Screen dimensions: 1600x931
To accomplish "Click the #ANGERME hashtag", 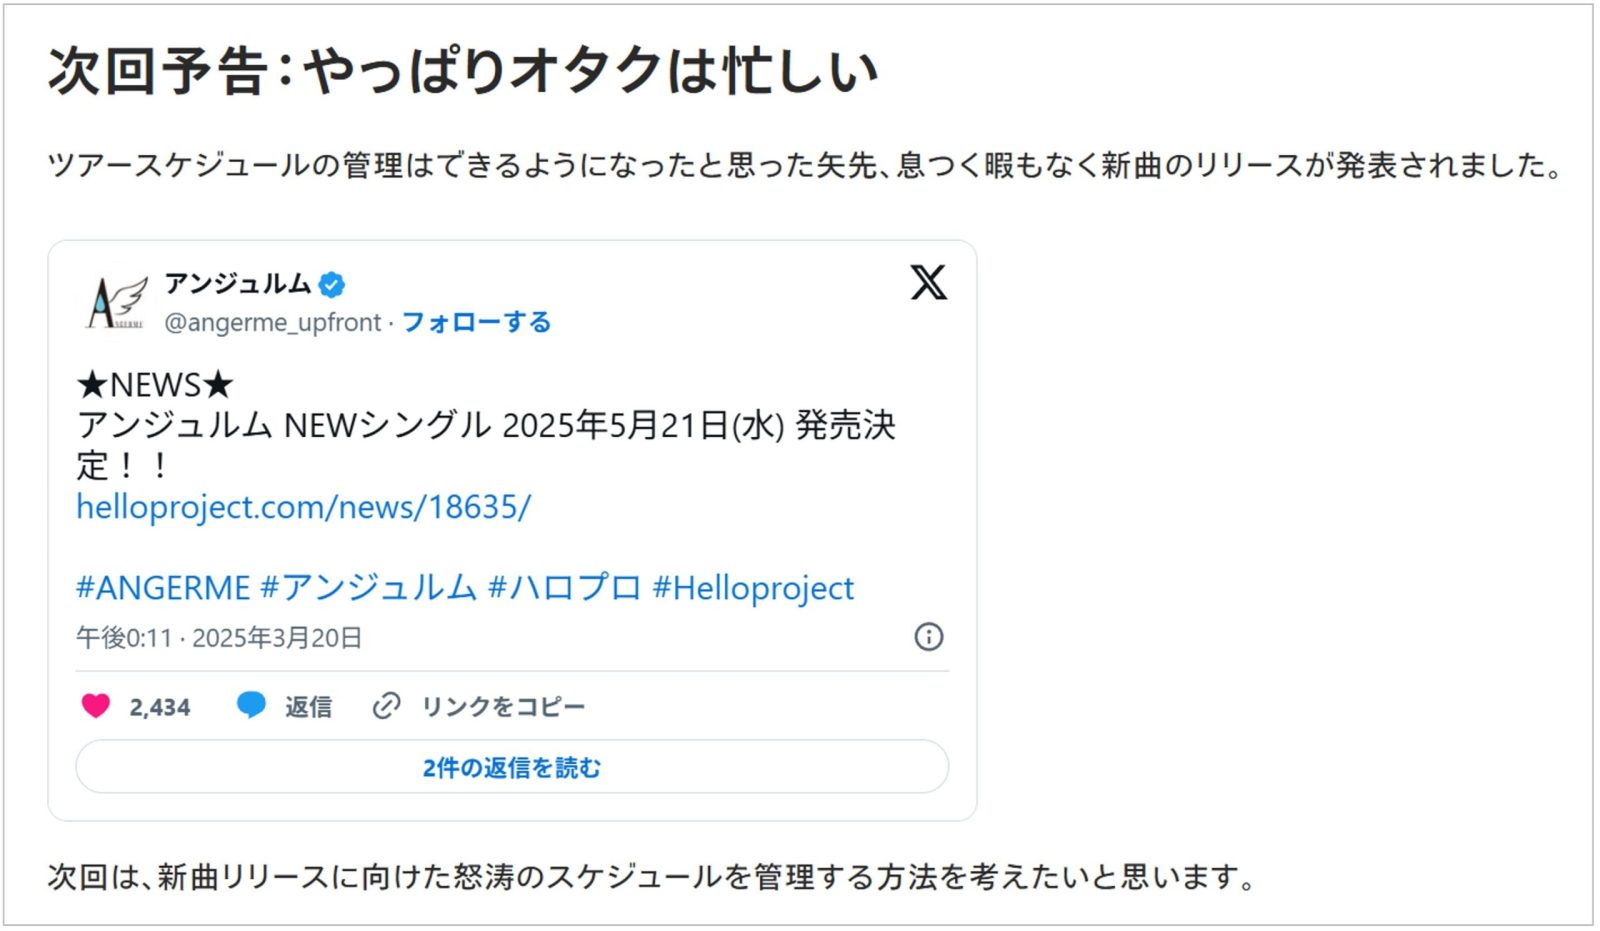I will [x=163, y=588].
